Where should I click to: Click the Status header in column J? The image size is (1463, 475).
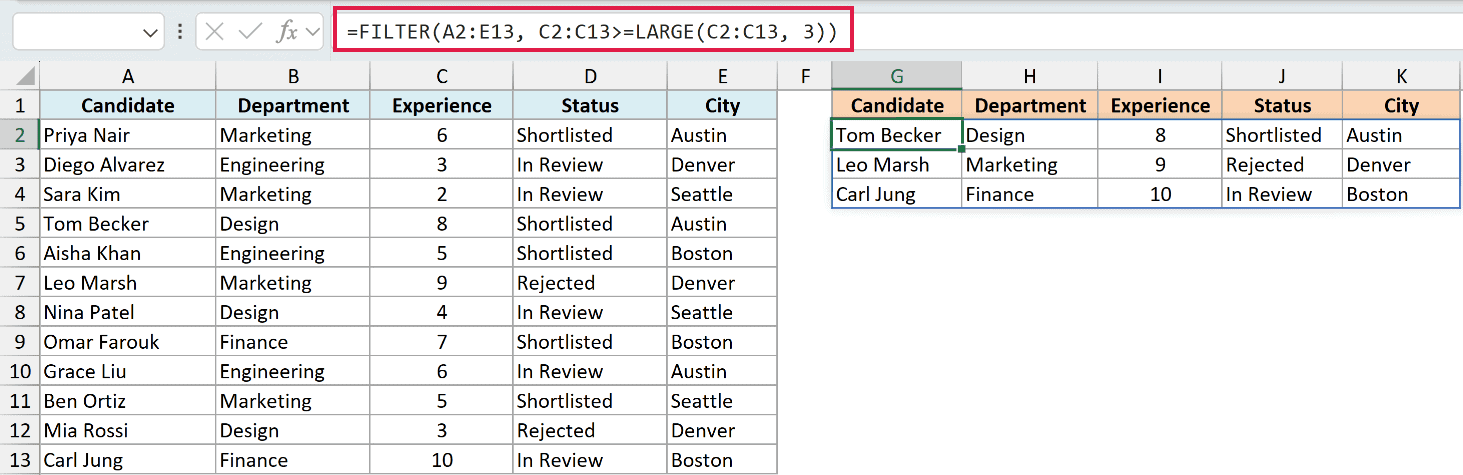pos(1282,105)
